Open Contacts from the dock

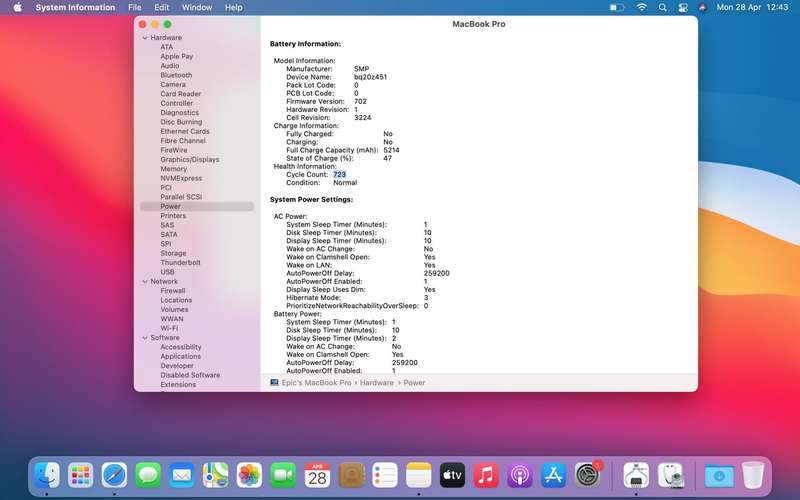click(351, 476)
